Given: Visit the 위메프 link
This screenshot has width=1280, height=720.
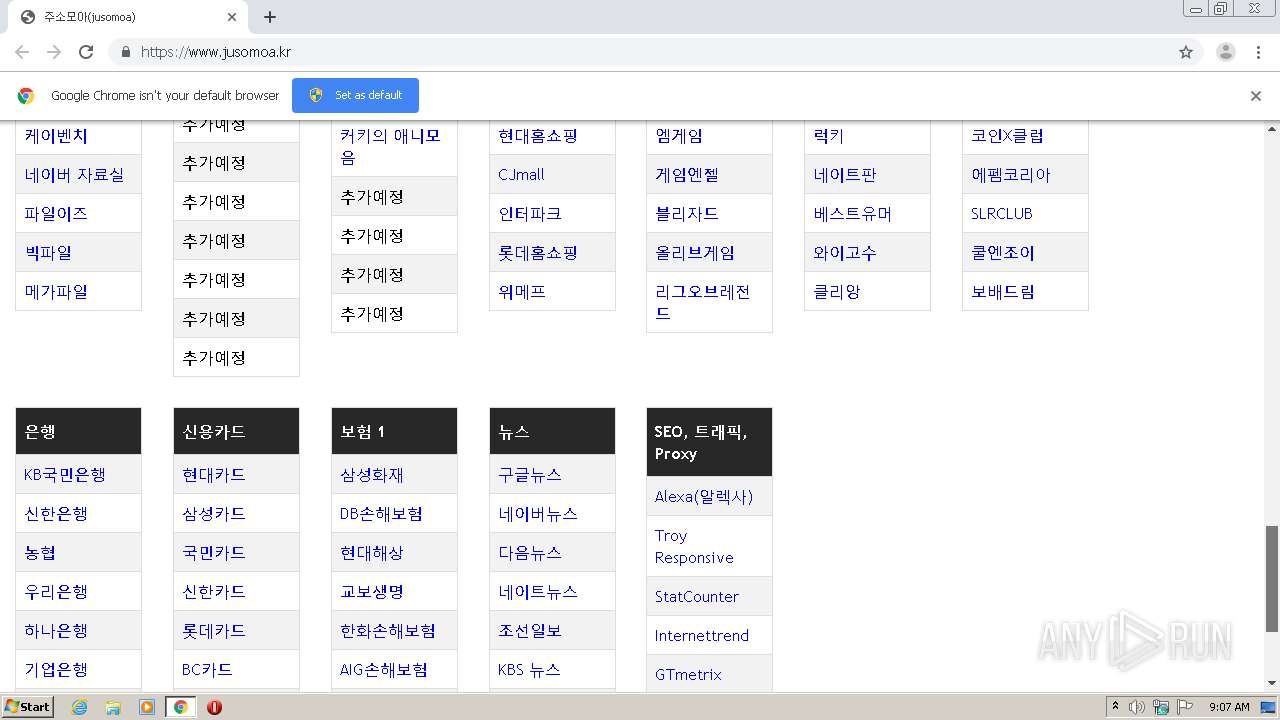Looking at the screenshot, I should click(522, 292).
